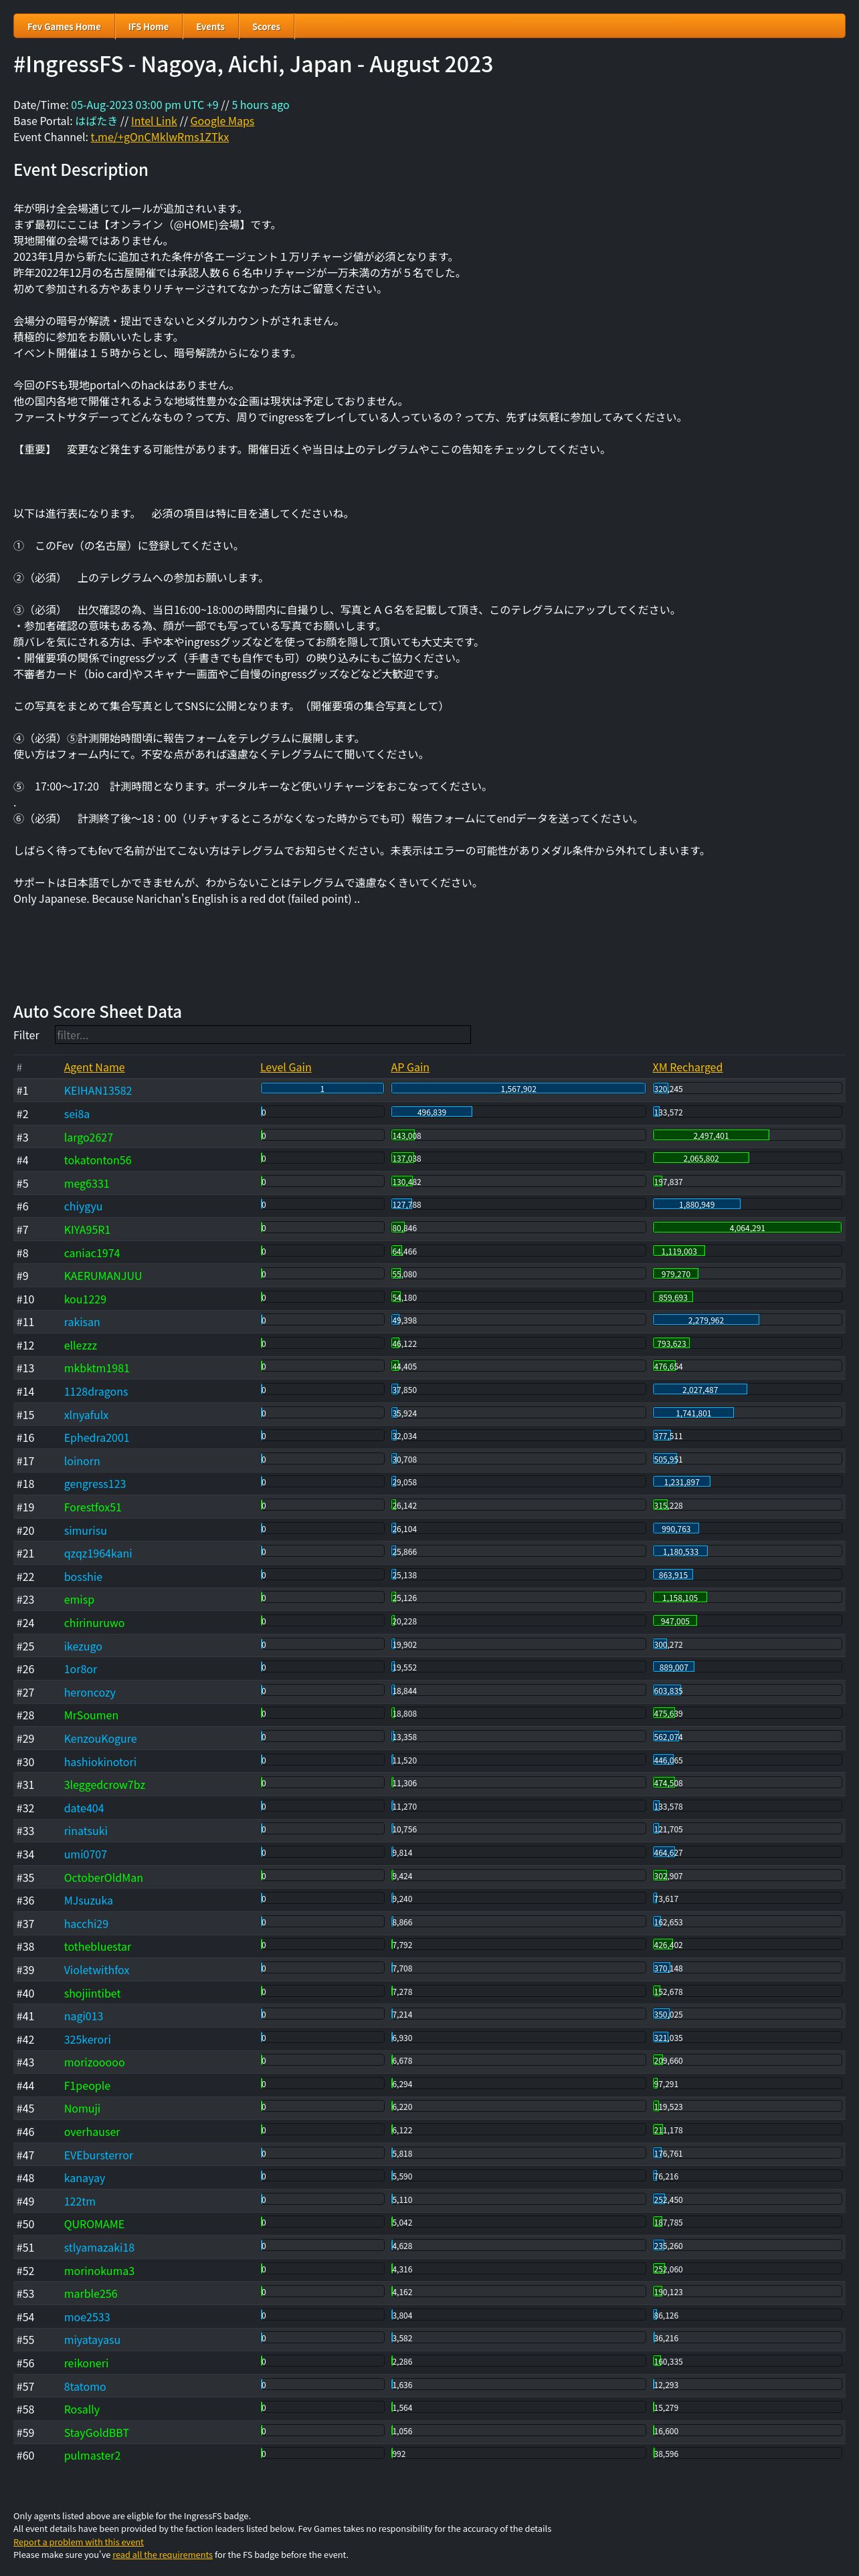Click tokatonton56's XM Recharged value 2,065,802
The height and width of the screenshot is (2576, 859).
pyautogui.click(x=701, y=1158)
